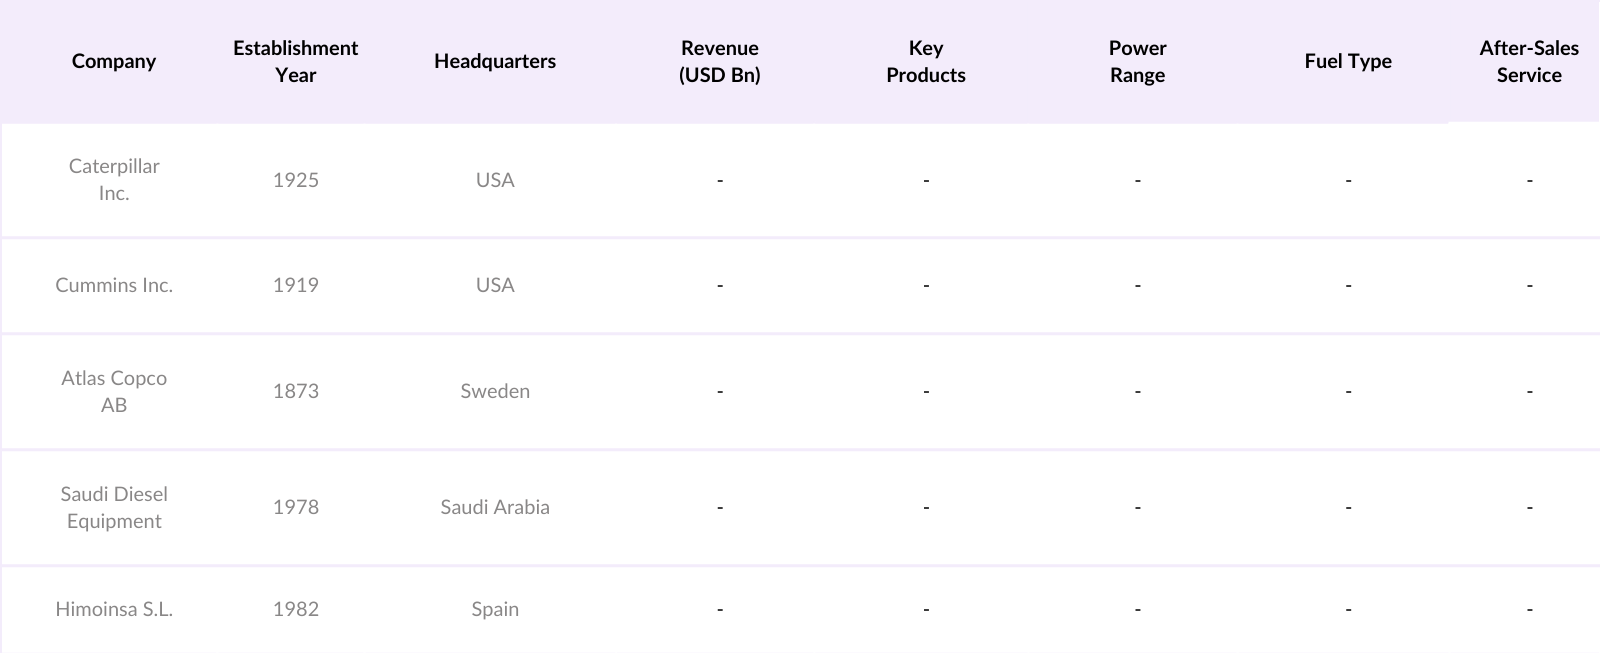This screenshot has width=1600, height=653.
Task: Click the Headquarters column header
Action: pos(495,61)
